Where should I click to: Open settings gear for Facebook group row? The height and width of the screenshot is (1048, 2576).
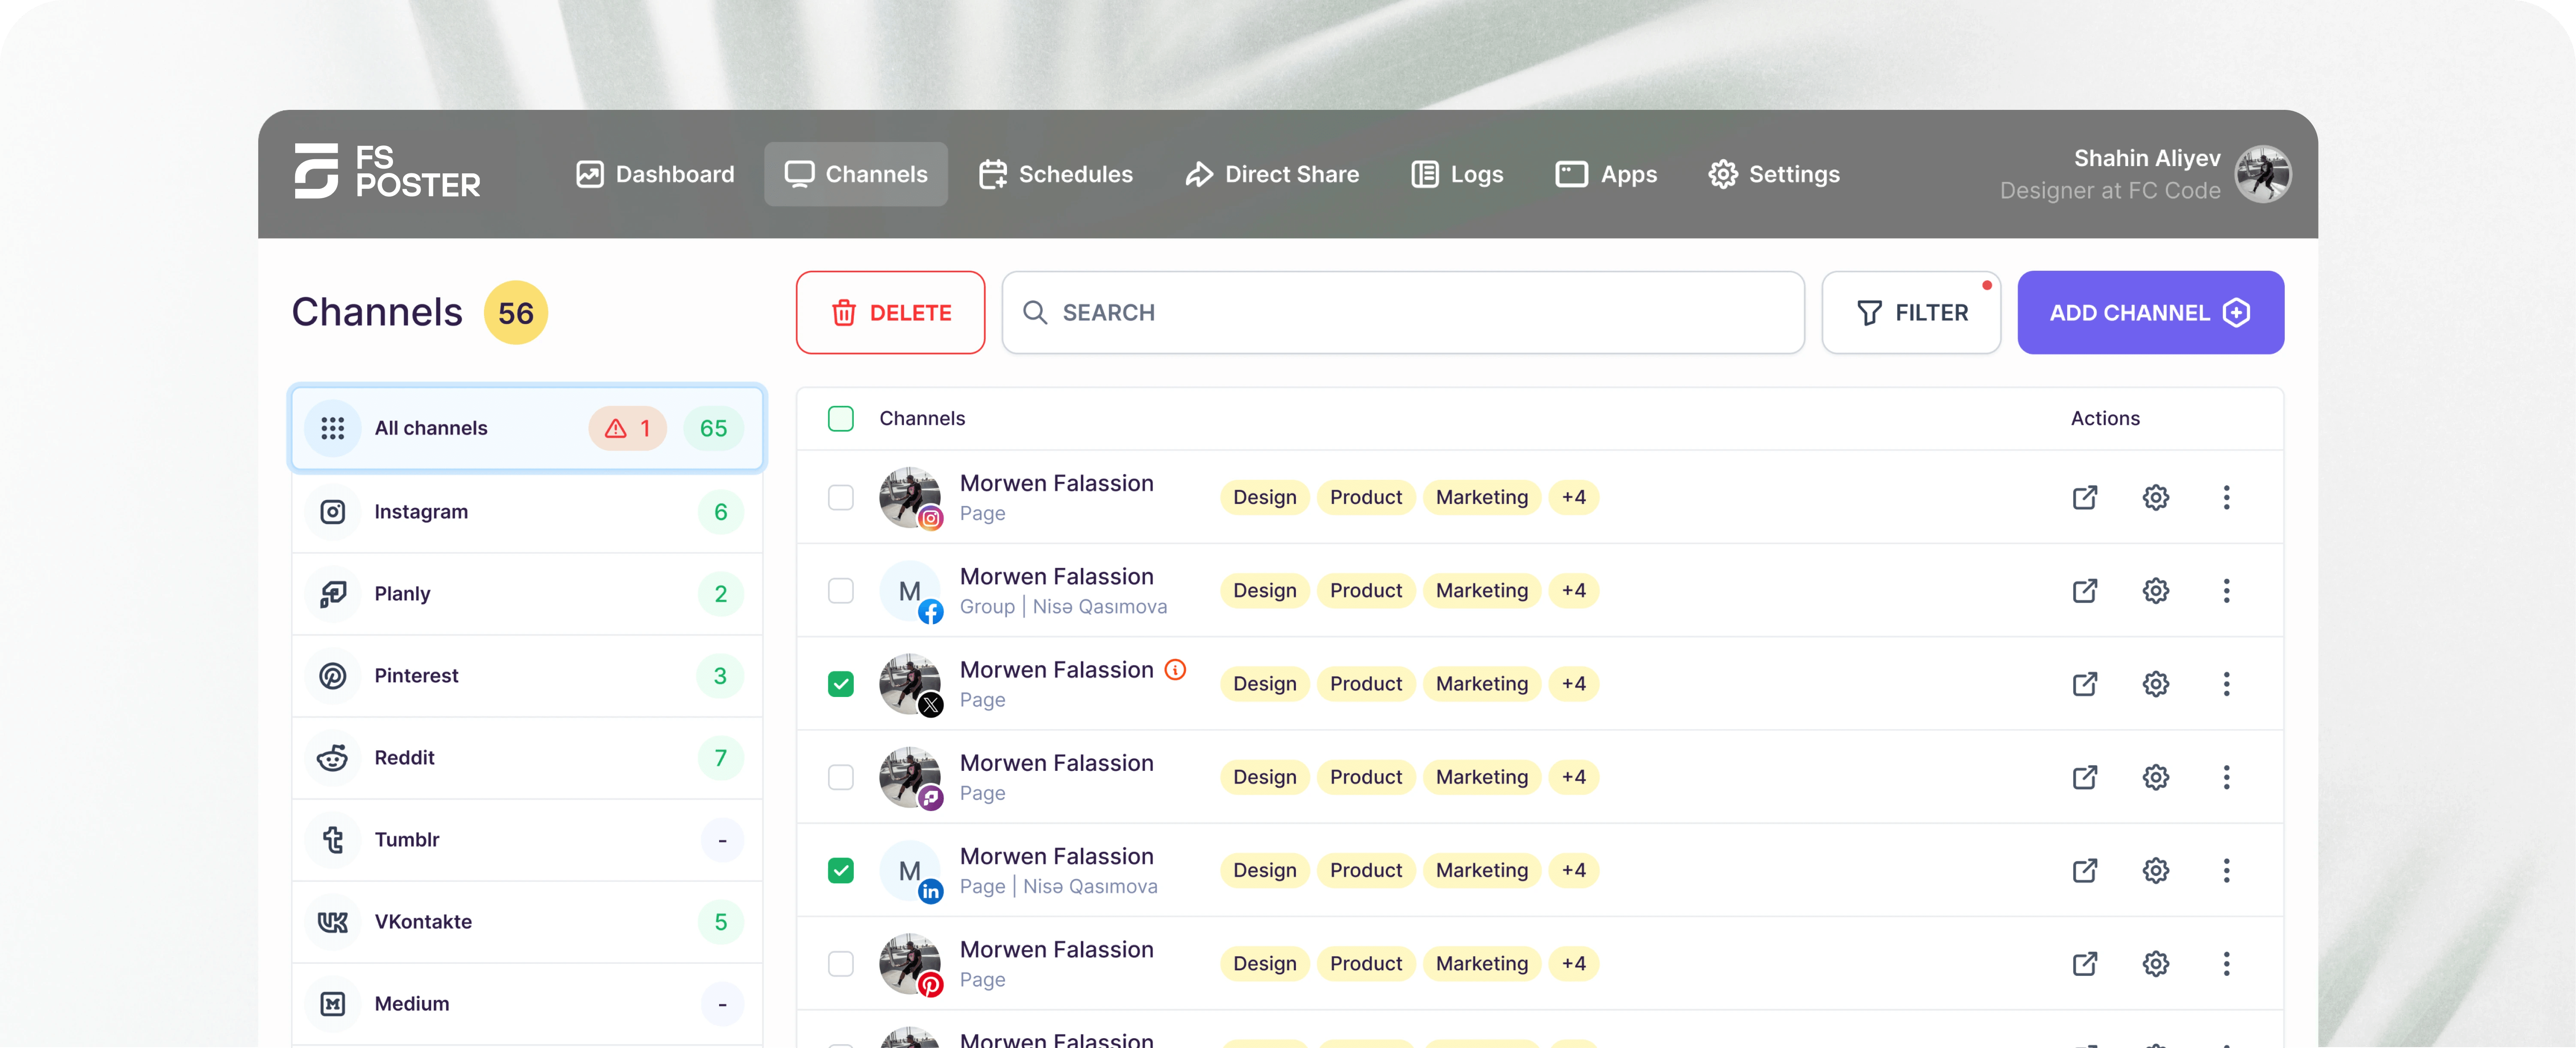click(x=2155, y=590)
